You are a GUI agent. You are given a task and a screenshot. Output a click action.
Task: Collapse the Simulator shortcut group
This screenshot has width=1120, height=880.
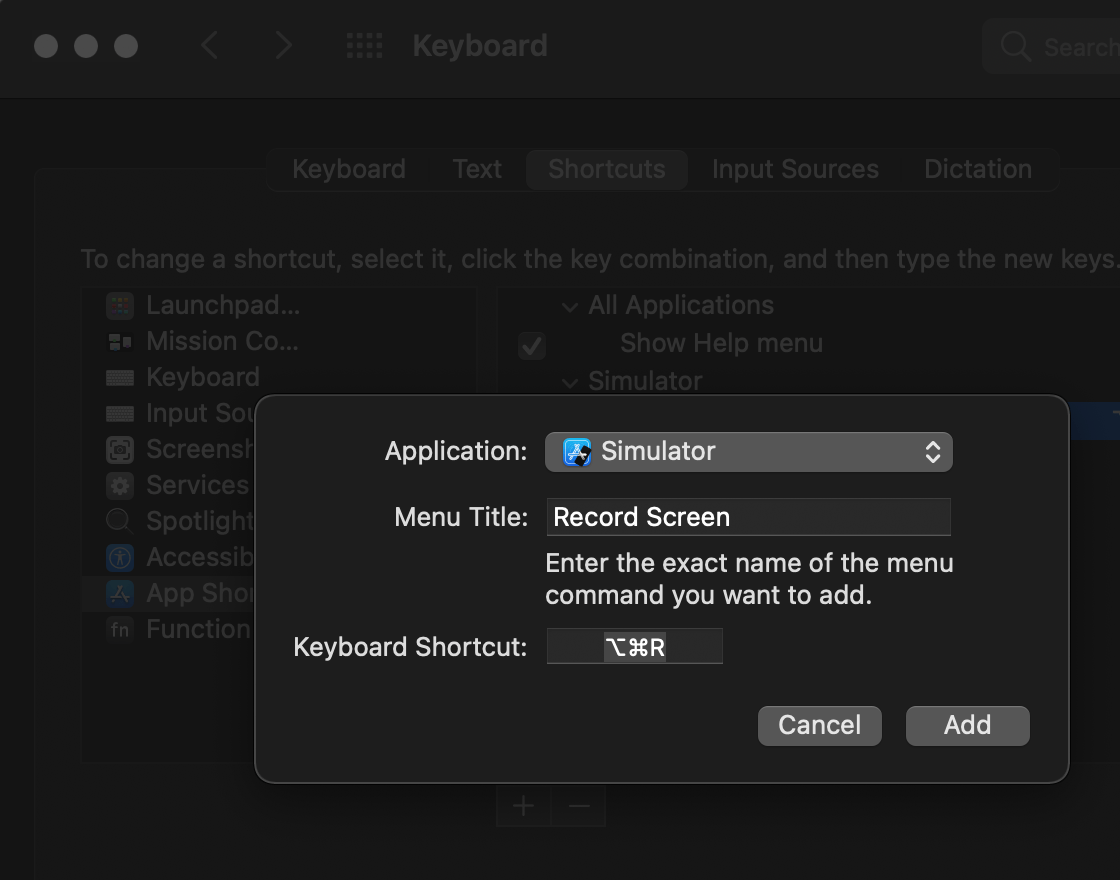click(x=570, y=382)
